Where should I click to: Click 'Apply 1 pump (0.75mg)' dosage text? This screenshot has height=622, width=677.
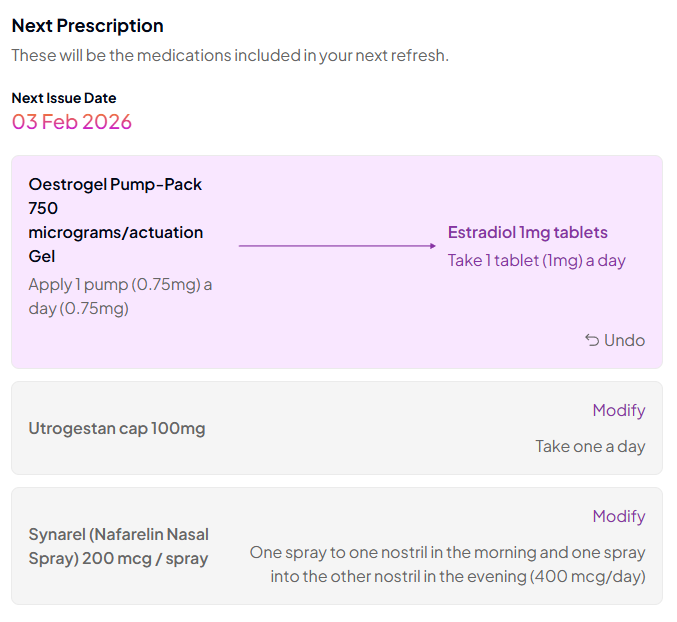pos(120,296)
